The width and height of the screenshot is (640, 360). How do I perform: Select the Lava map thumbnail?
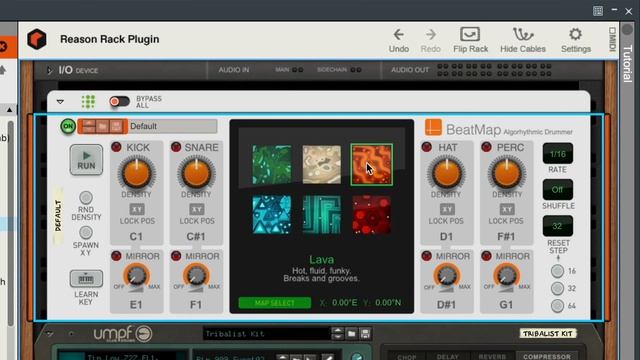(371, 164)
